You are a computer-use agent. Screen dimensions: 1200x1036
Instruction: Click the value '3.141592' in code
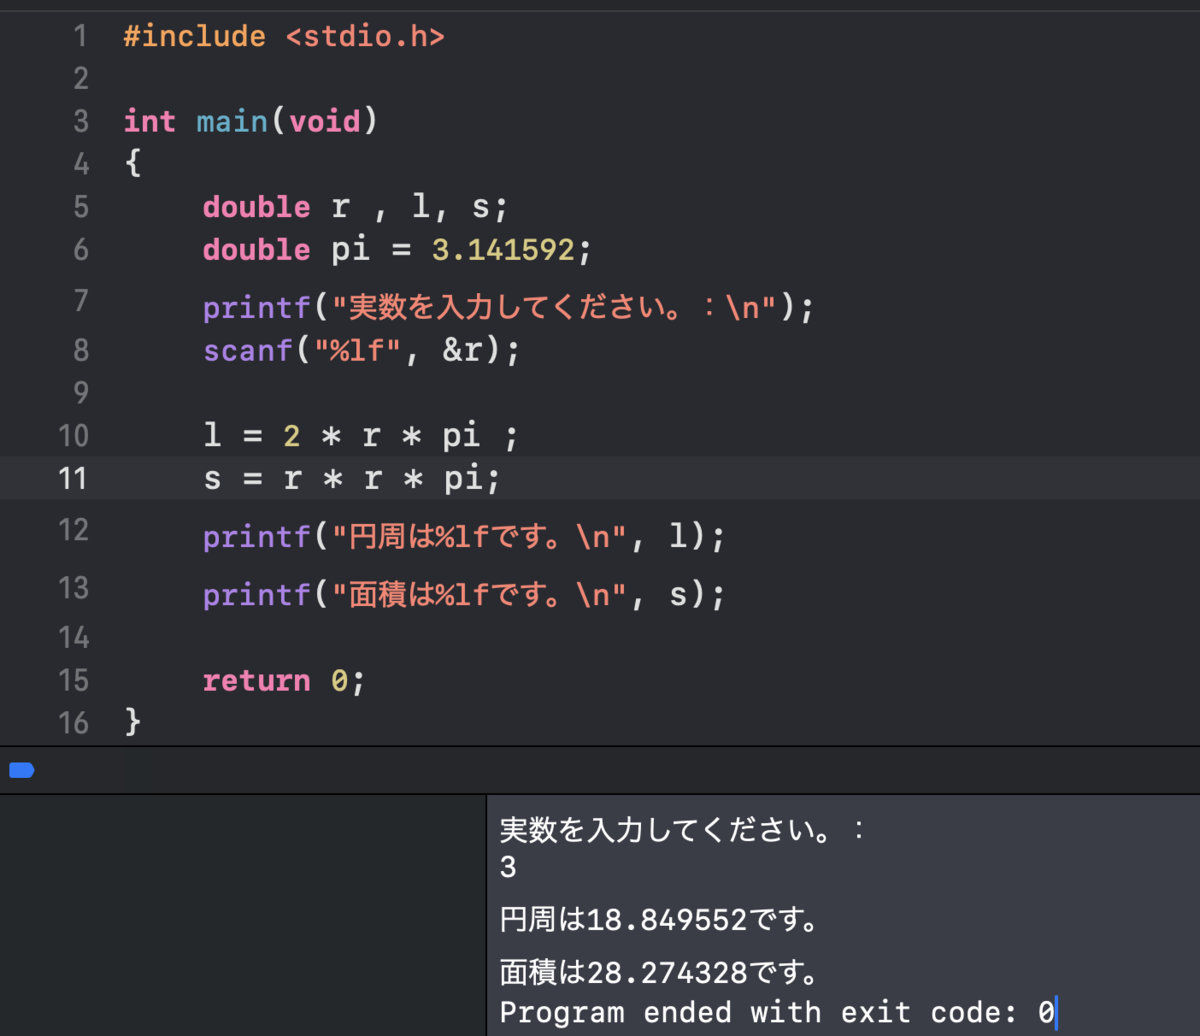[x=503, y=250]
